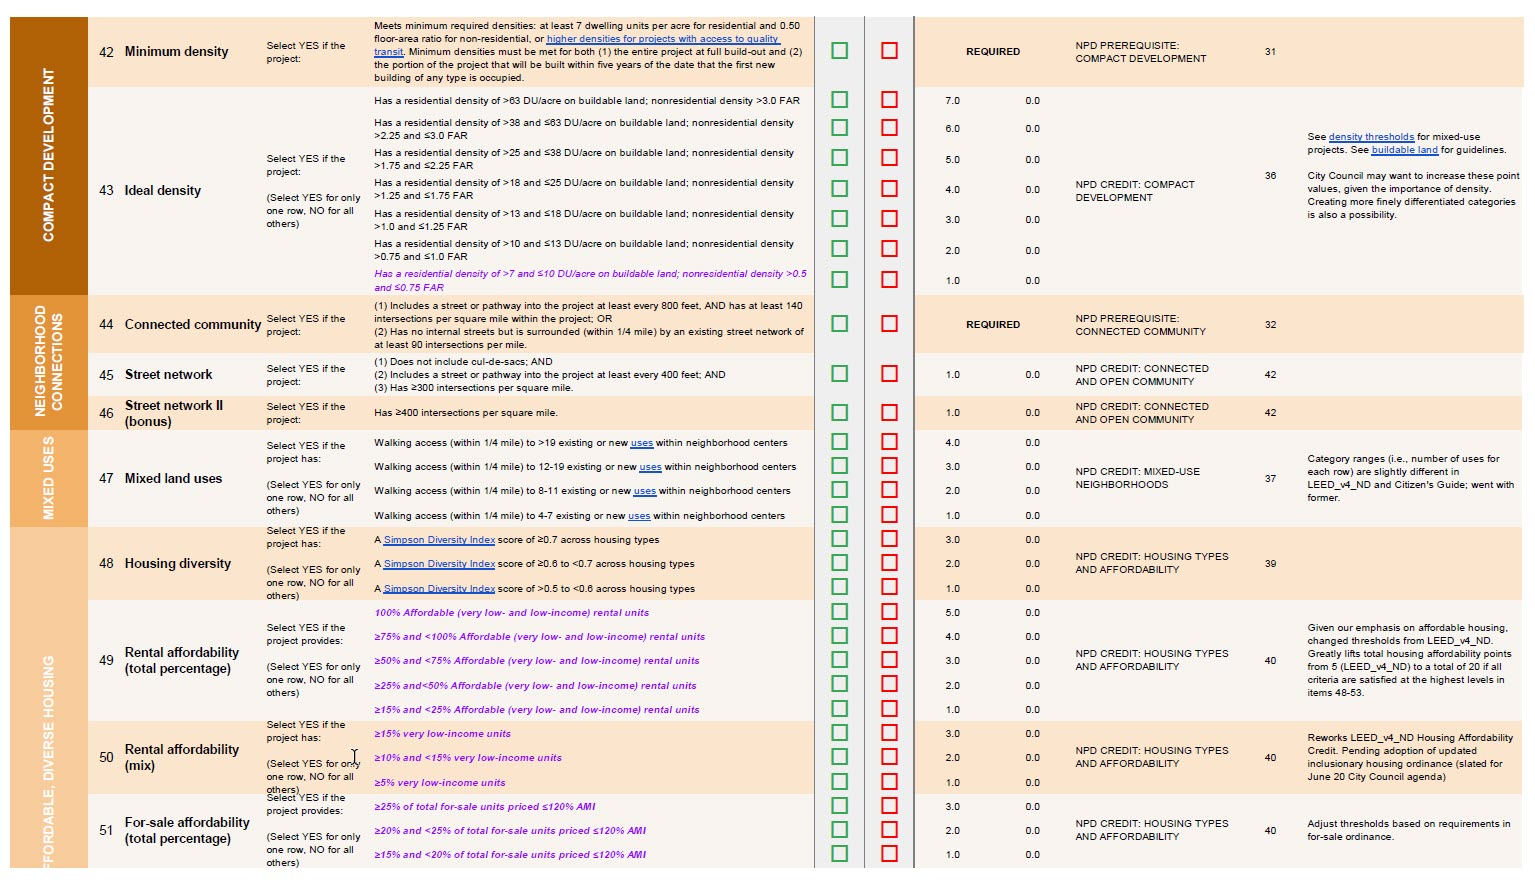Screen dimensions: 1535x886
Task: Select the 'Ideal density' item label cell
Action: 162,190
